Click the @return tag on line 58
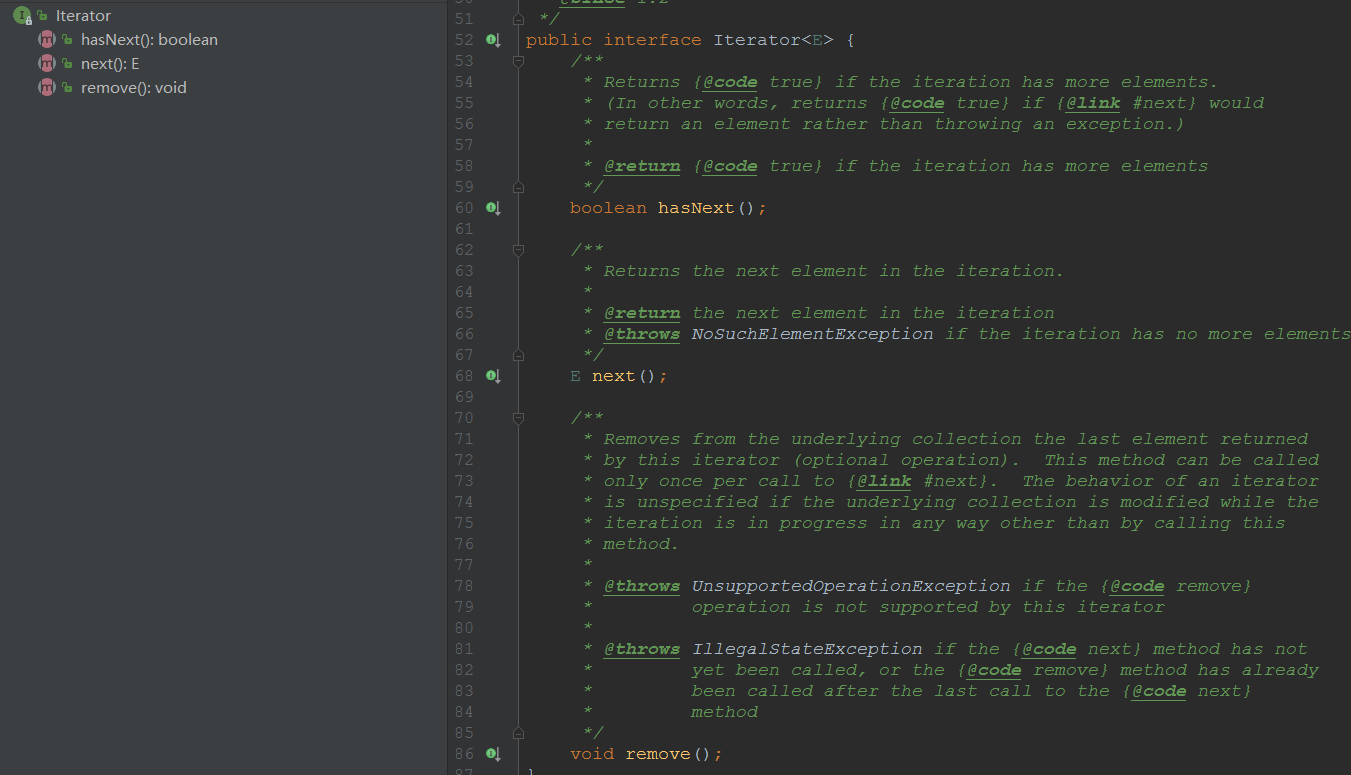1351x775 pixels. [642, 166]
